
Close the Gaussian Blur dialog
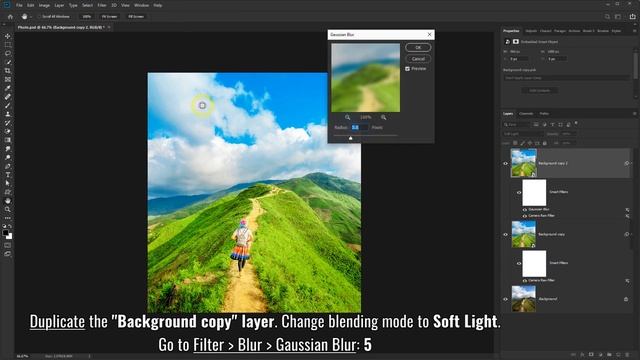[x=429, y=35]
